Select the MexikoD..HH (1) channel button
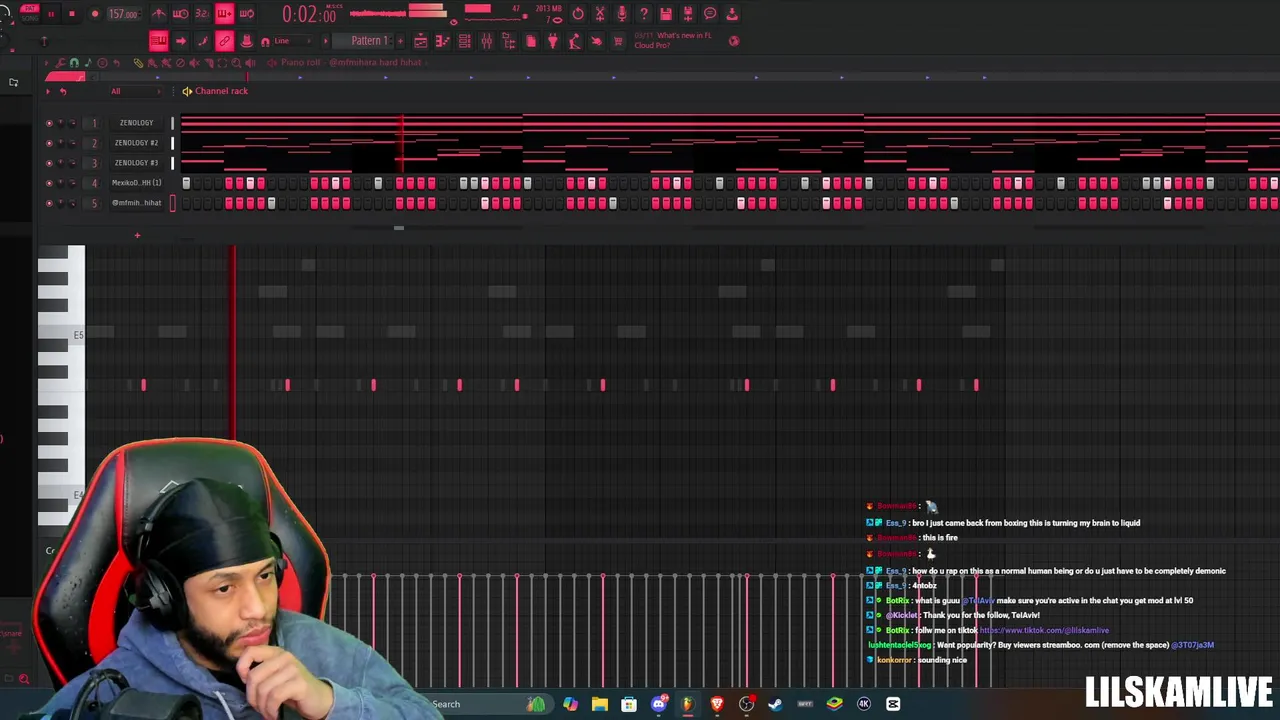The height and width of the screenshot is (720, 1280). click(136, 183)
